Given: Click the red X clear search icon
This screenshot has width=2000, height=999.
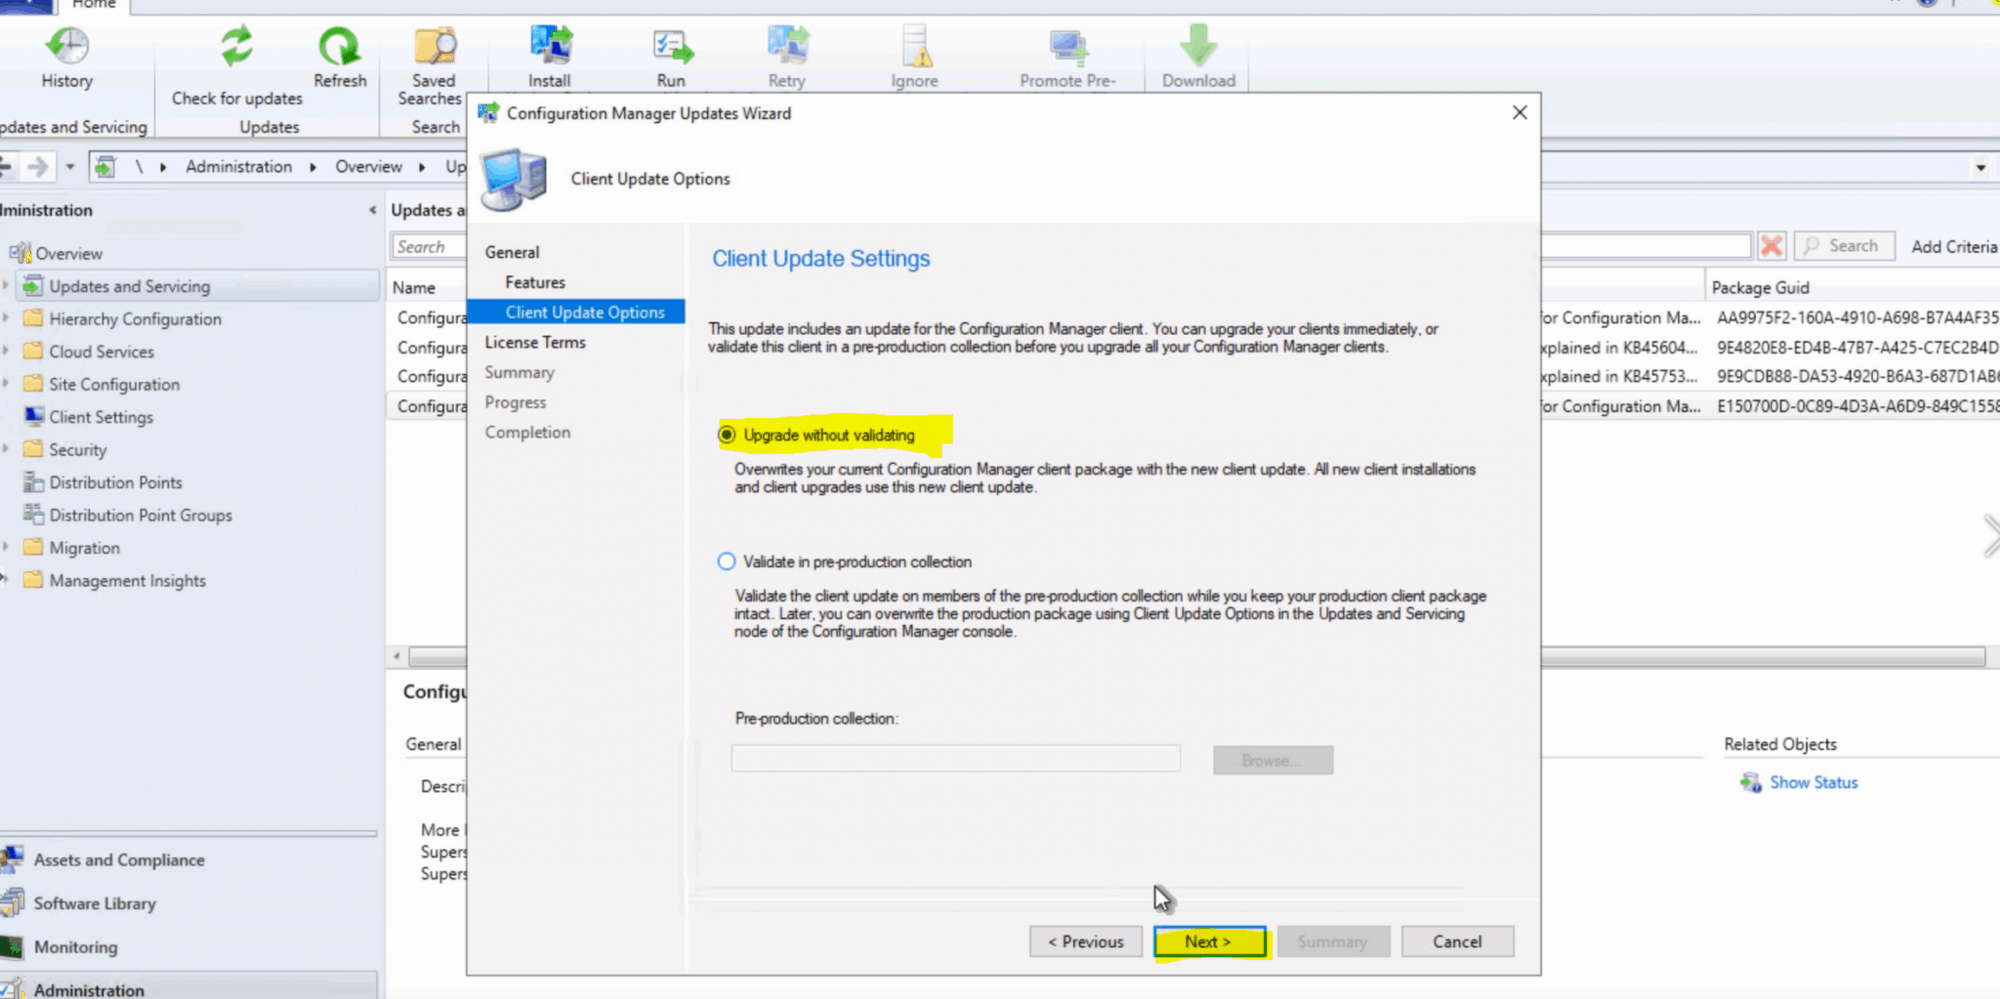Looking at the screenshot, I should (x=1771, y=246).
